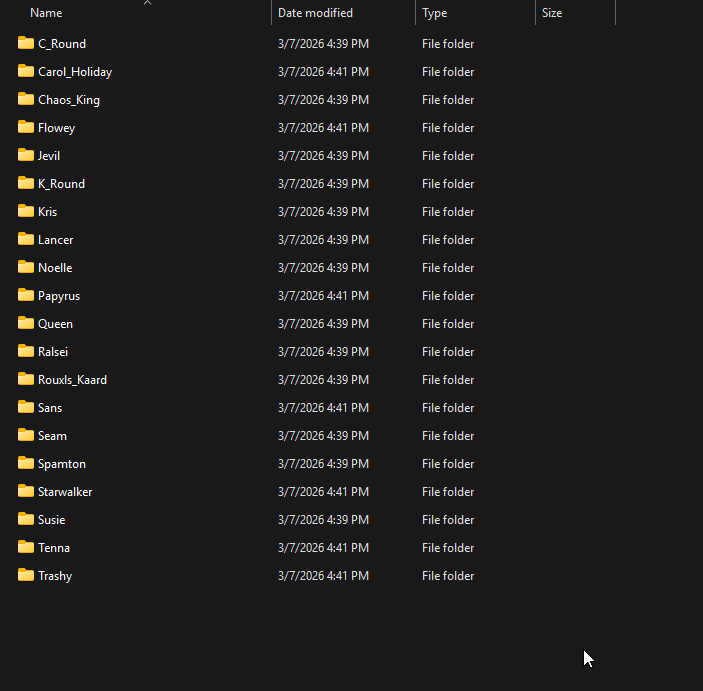The width and height of the screenshot is (703, 691).
Task: Select the Rouxls_Kaard folder name
Action: coord(73,380)
